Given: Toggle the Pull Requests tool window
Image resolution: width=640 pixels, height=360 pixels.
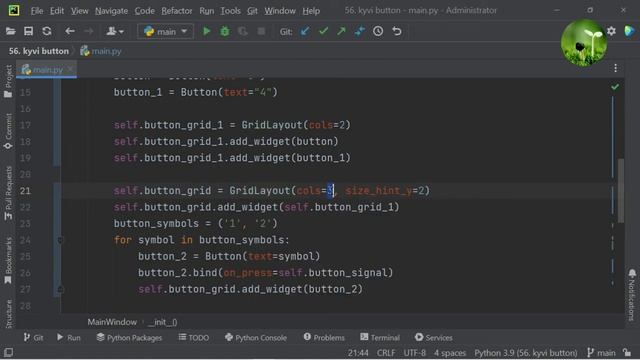Looking at the screenshot, I should (8, 193).
